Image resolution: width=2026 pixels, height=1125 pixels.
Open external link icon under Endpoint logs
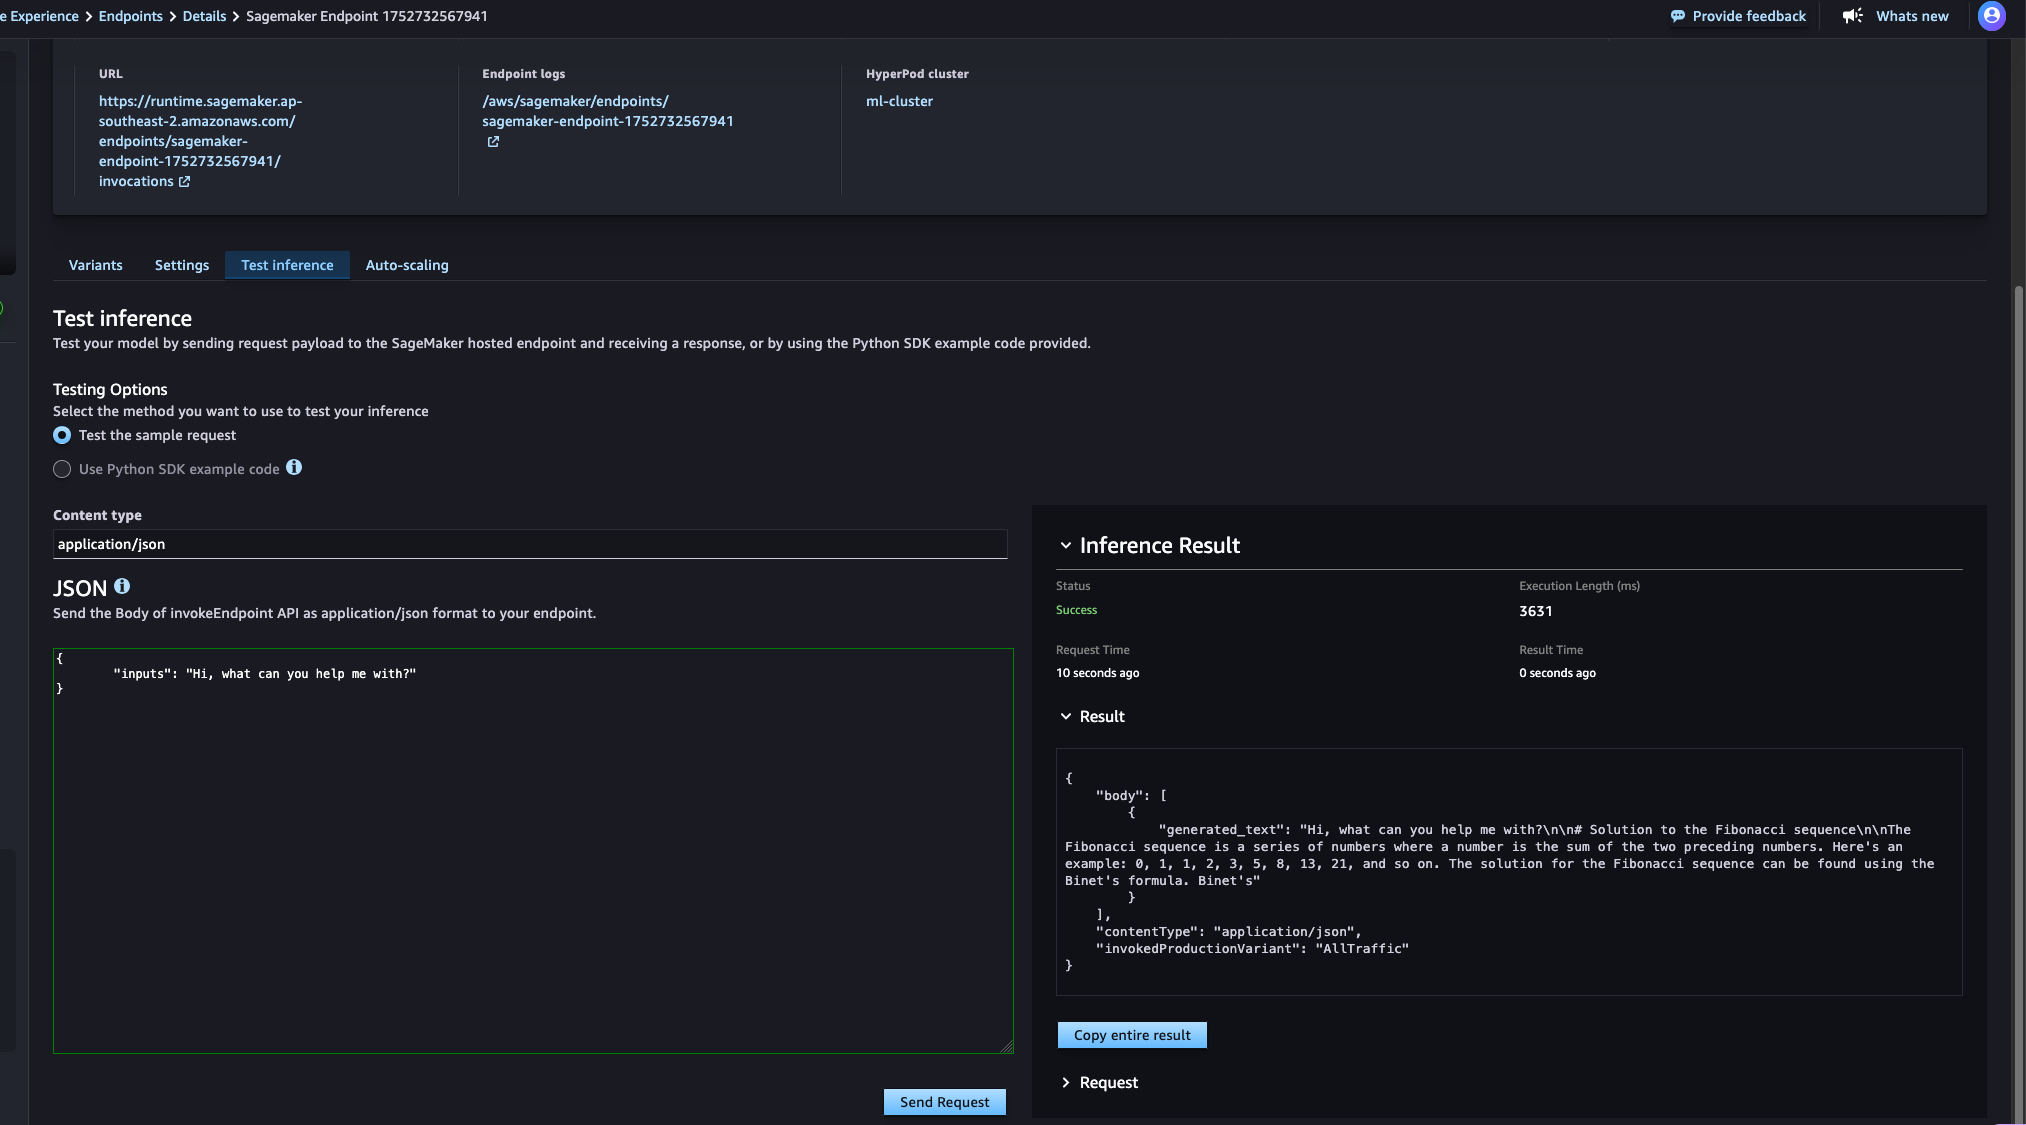pos(493,142)
